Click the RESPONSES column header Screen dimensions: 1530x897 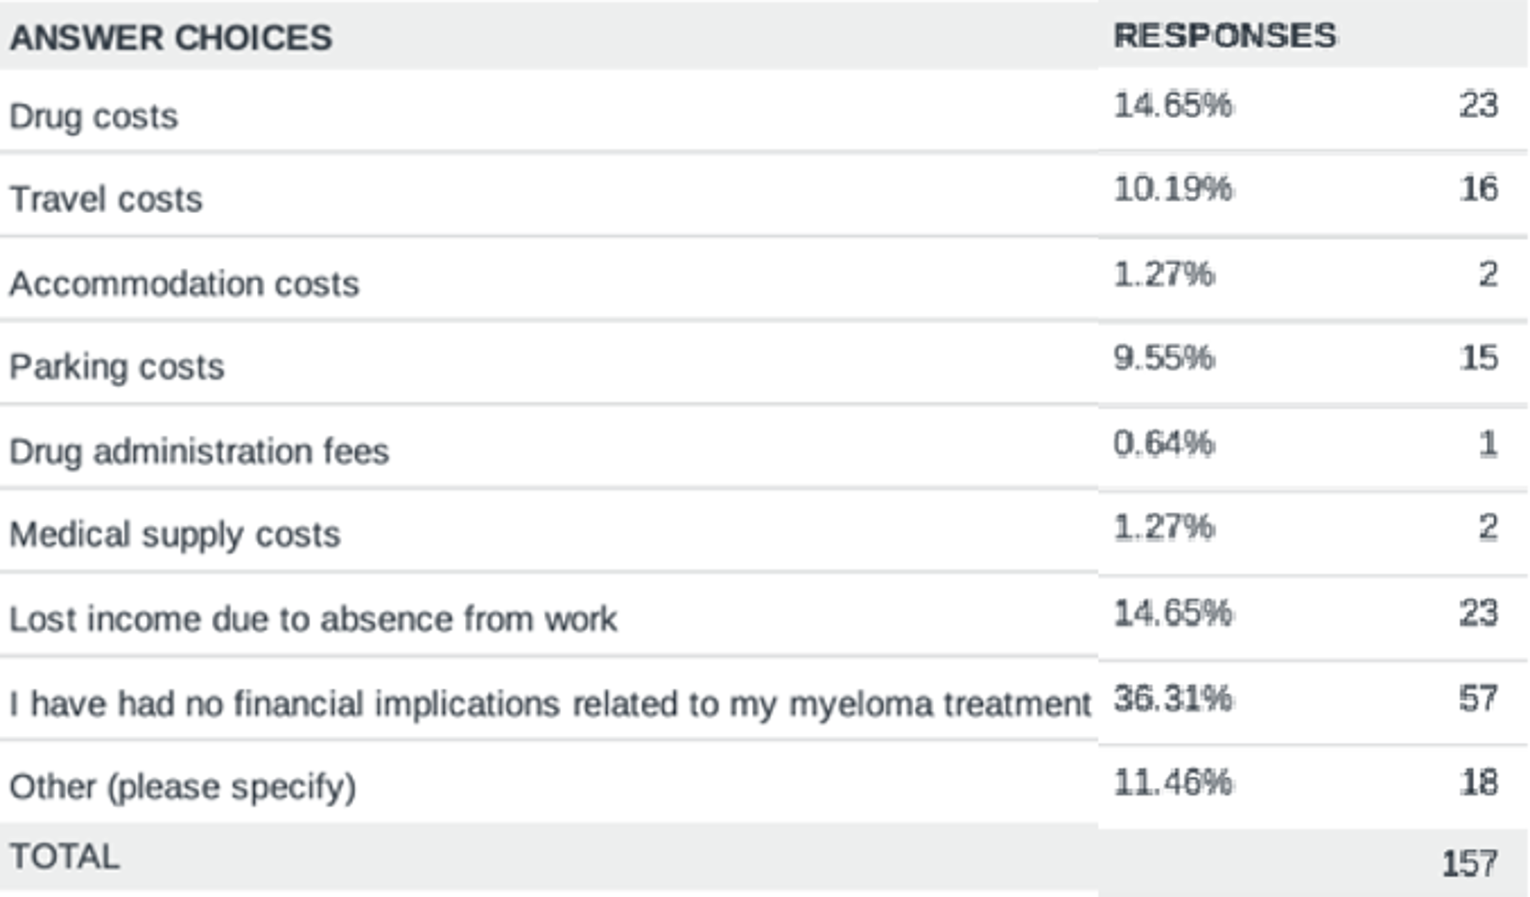point(1224,36)
